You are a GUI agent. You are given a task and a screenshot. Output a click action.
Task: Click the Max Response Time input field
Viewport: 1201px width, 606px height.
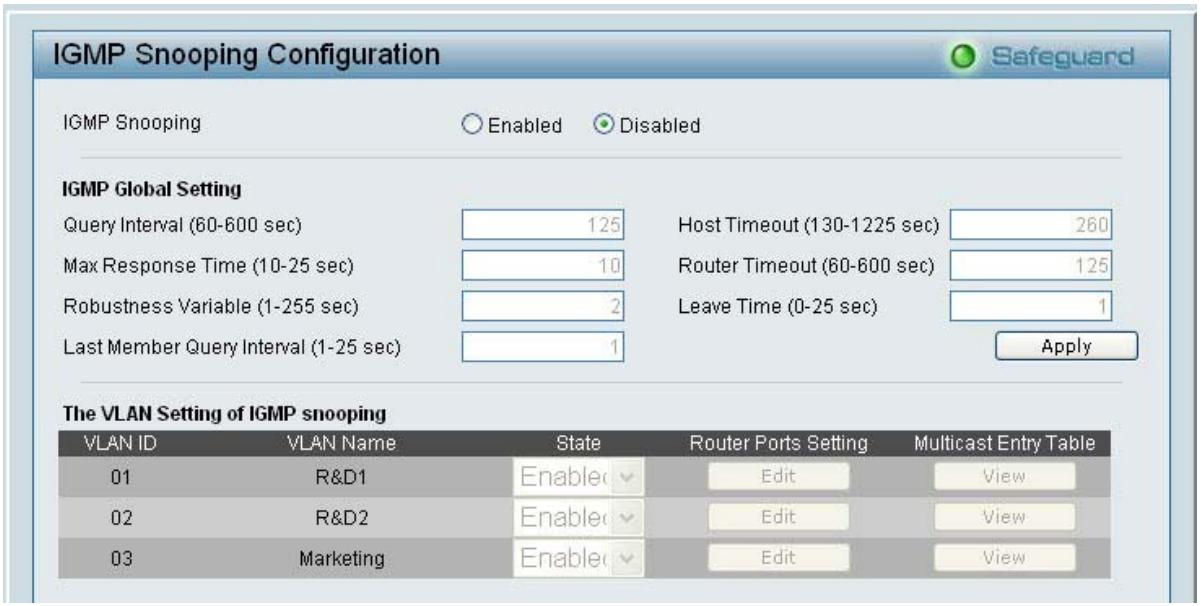543,266
